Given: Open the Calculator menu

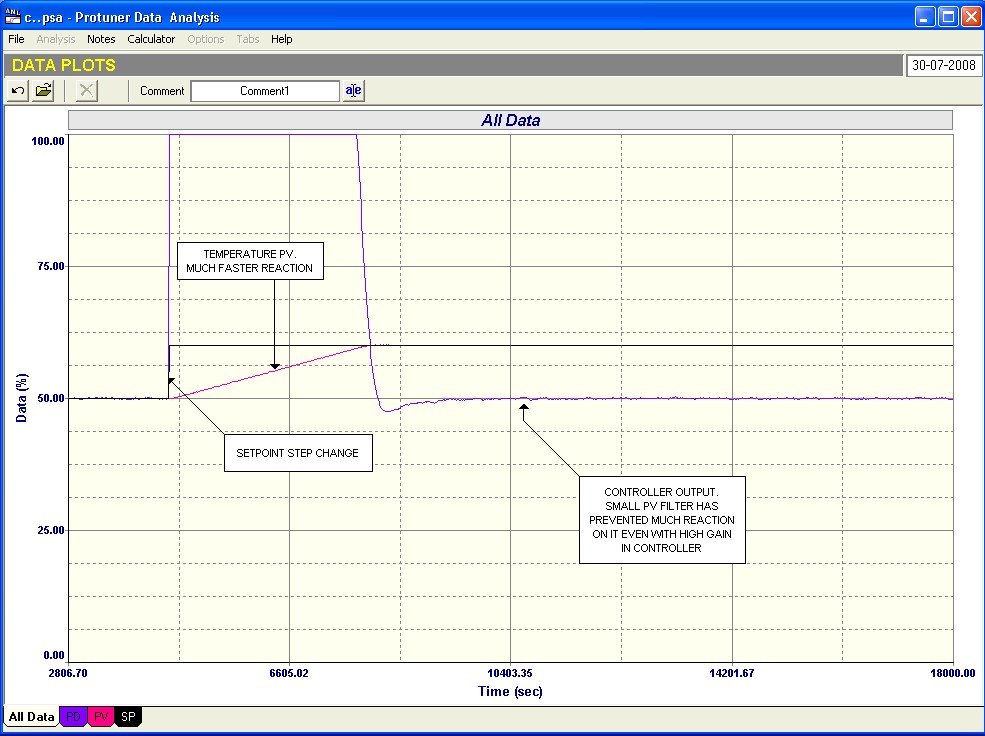Looking at the screenshot, I should coord(151,39).
